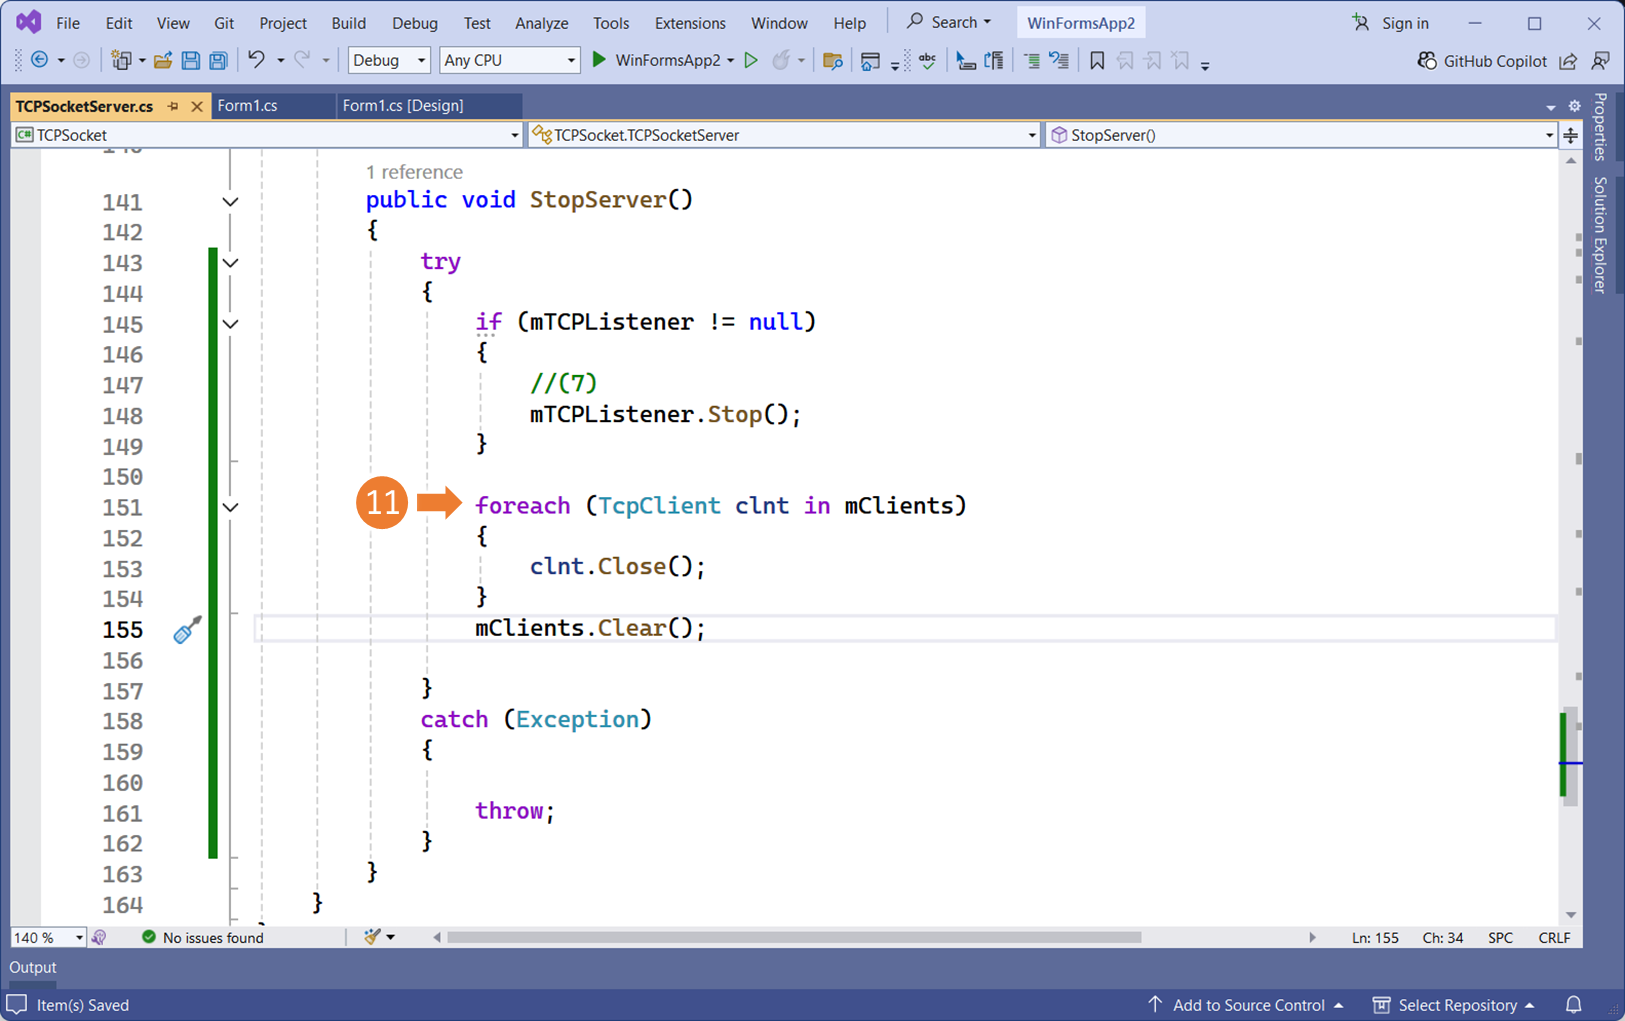Click the health indicator icon beside zoom

(x=99, y=937)
